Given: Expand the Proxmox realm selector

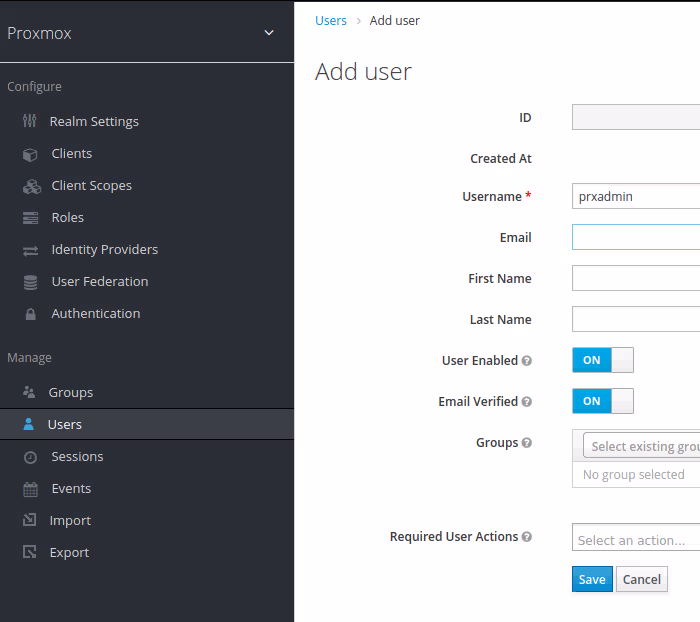Looking at the screenshot, I should pos(268,33).
